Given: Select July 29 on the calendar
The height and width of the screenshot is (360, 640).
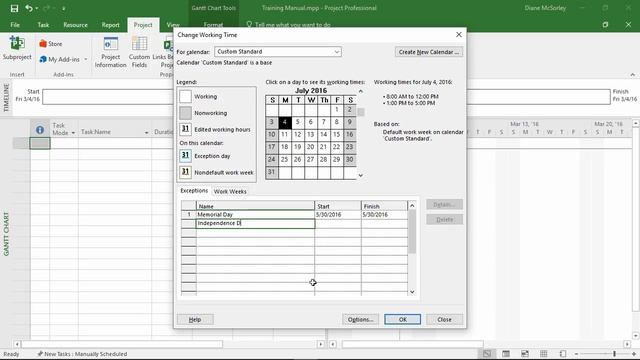Looking at the screenshot, I should pos(337,160).
